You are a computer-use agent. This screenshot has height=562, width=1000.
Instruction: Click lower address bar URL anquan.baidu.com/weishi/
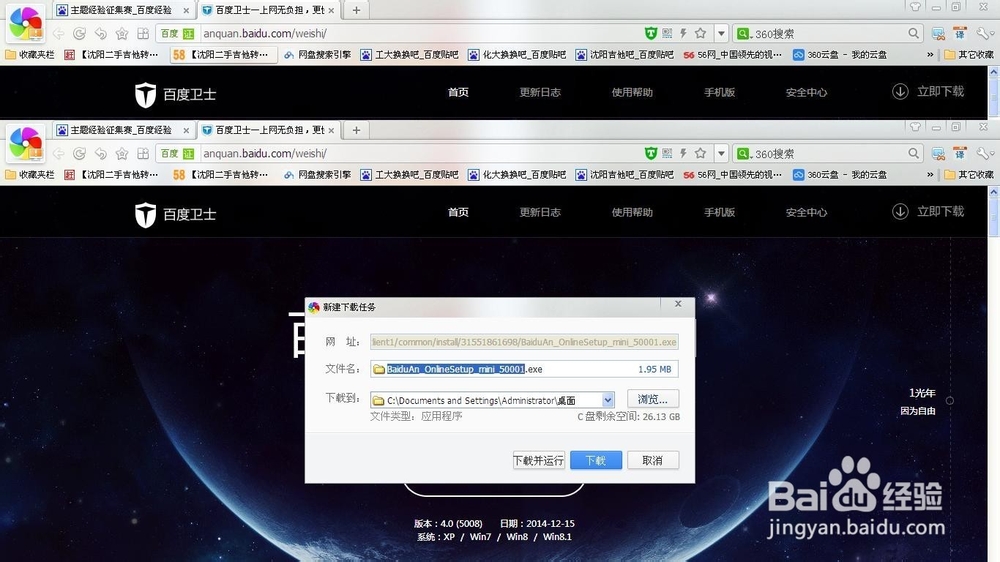pos(265,154)
